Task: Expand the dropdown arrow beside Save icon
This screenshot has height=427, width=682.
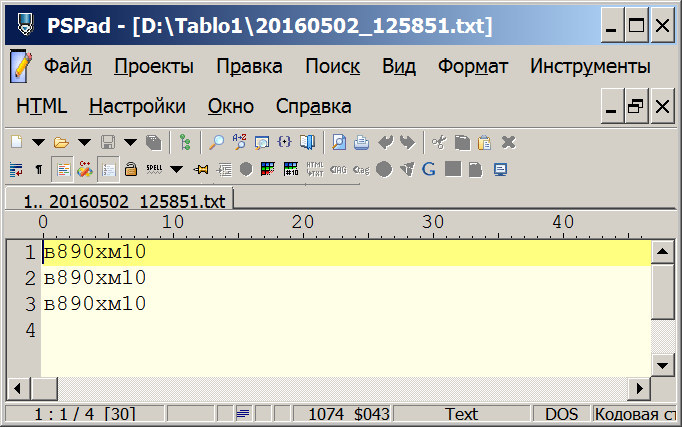Action: tap(130, 142)
